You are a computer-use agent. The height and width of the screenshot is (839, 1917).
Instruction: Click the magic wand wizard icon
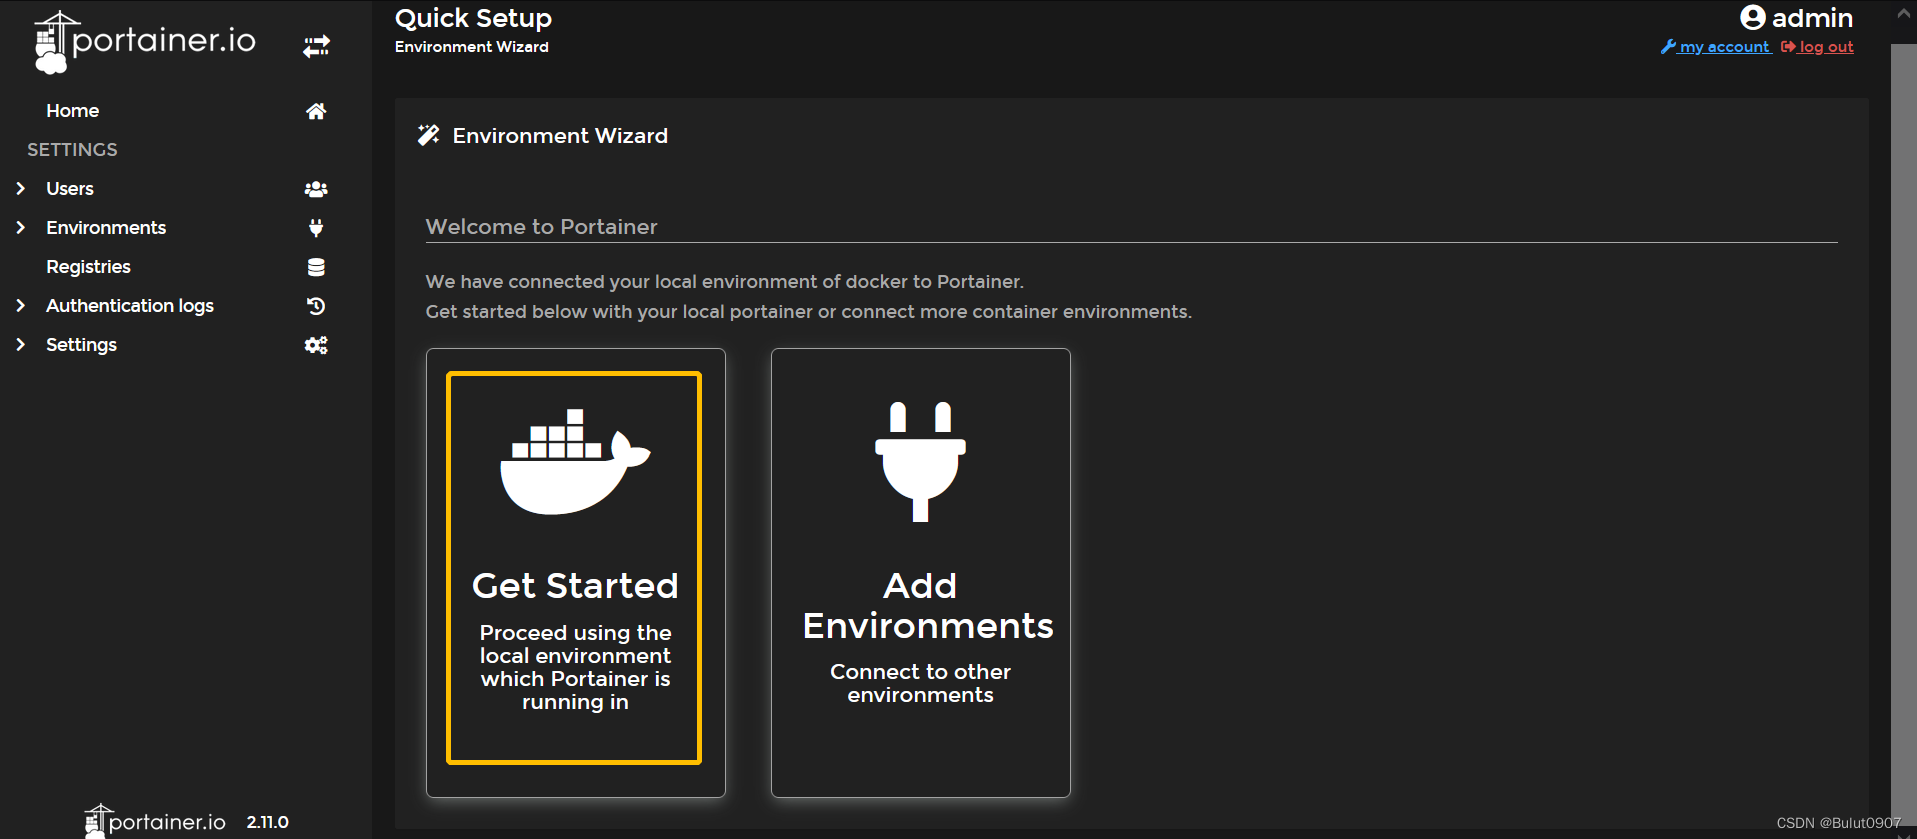429,135
